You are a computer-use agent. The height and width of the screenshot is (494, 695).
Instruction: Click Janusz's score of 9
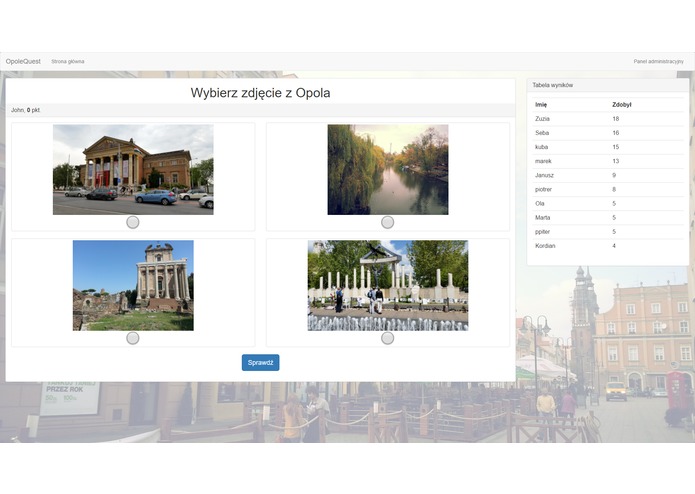pos(614,175)
